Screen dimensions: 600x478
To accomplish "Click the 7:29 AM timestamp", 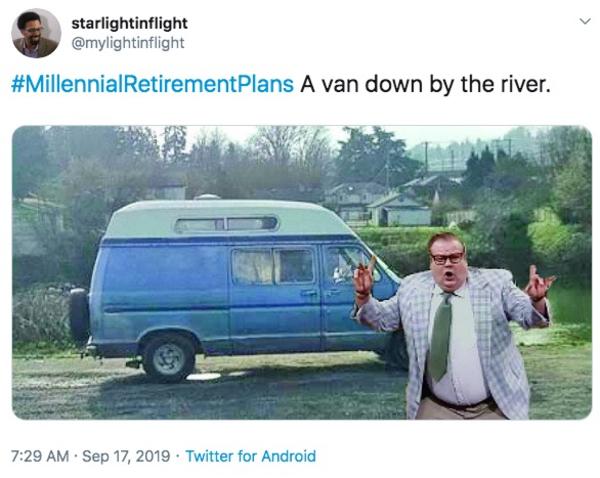I will (40, 456).
